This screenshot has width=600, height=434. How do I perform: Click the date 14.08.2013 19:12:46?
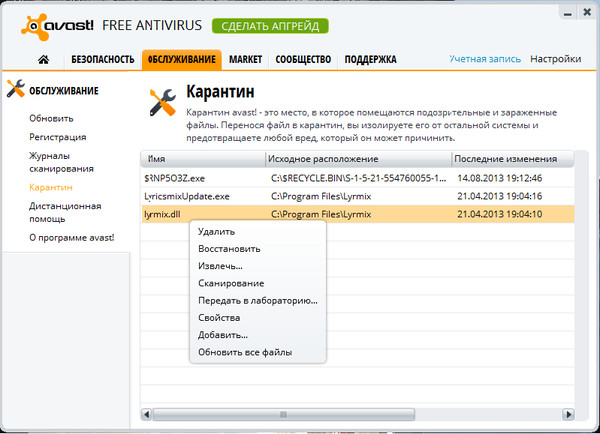pyautogui.click(x=500, y=178)
